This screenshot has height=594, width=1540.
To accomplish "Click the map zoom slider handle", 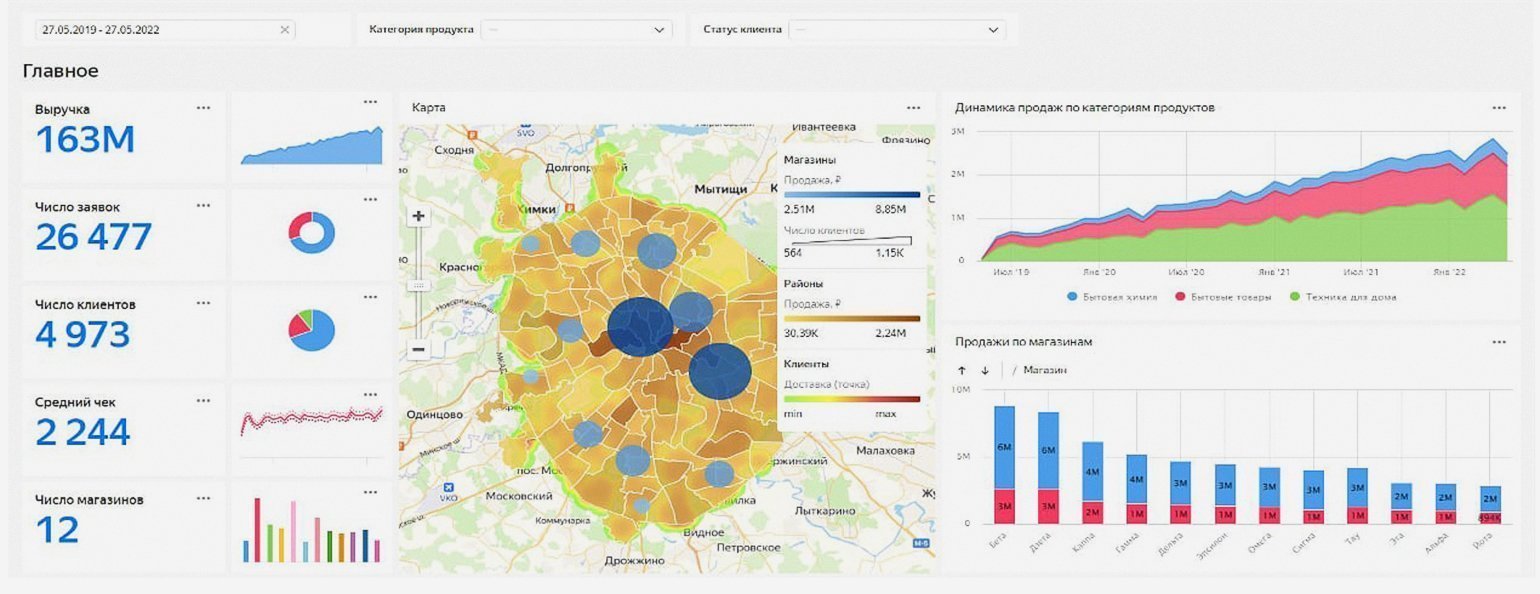I will [x=419, y=285].
